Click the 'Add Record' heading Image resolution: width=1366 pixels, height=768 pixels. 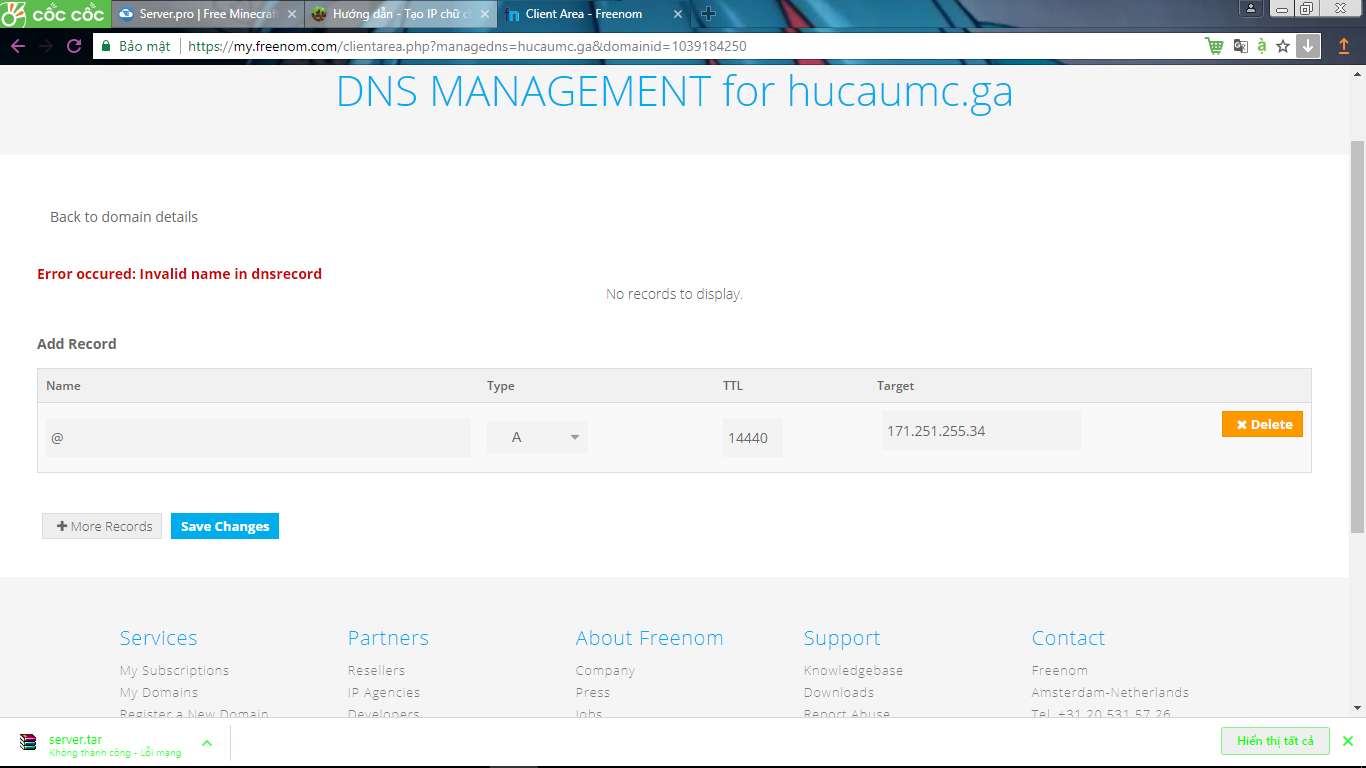[x=77, y=344]
